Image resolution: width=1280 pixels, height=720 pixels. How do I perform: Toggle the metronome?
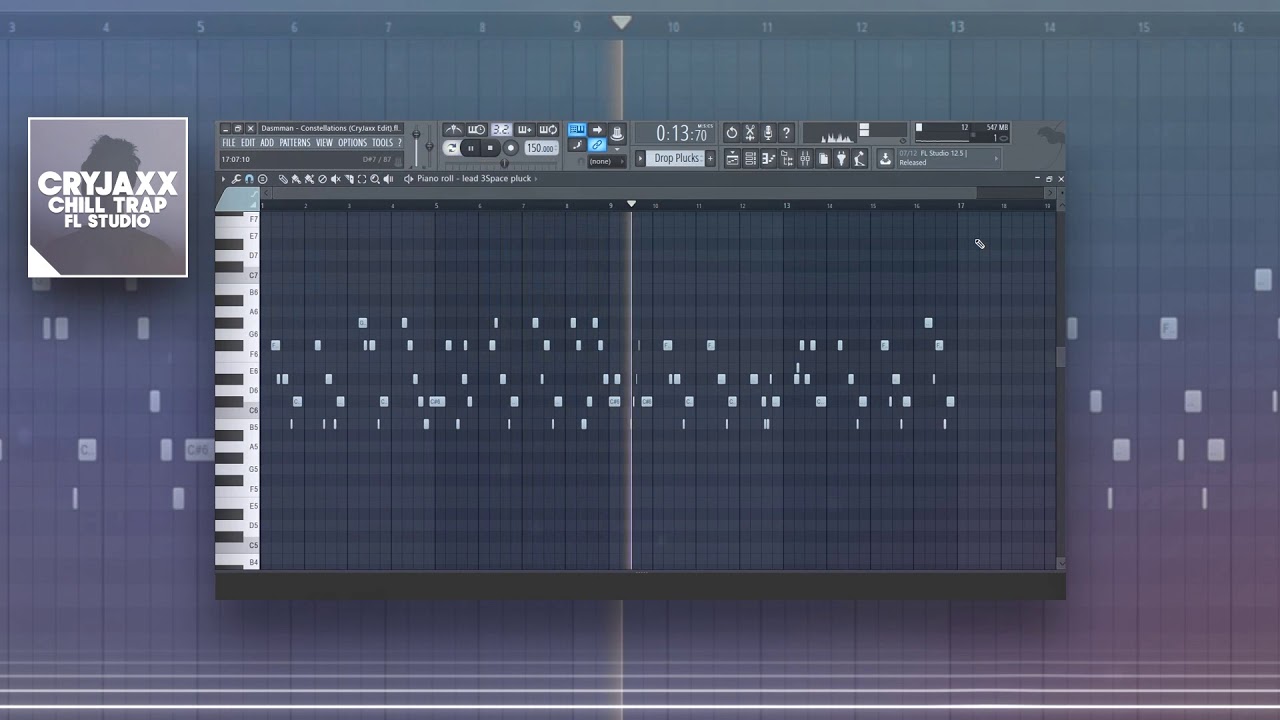pos(453,129)
